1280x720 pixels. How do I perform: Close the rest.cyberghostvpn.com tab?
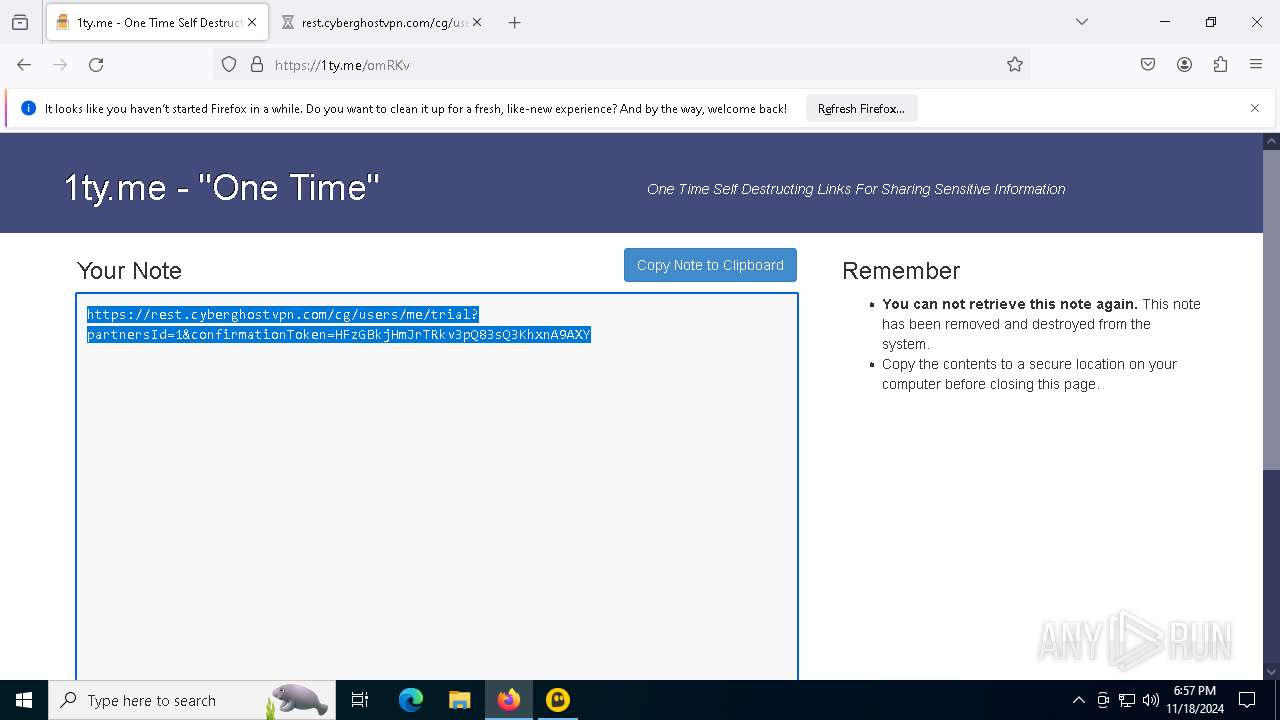click(x=477, y=22)
